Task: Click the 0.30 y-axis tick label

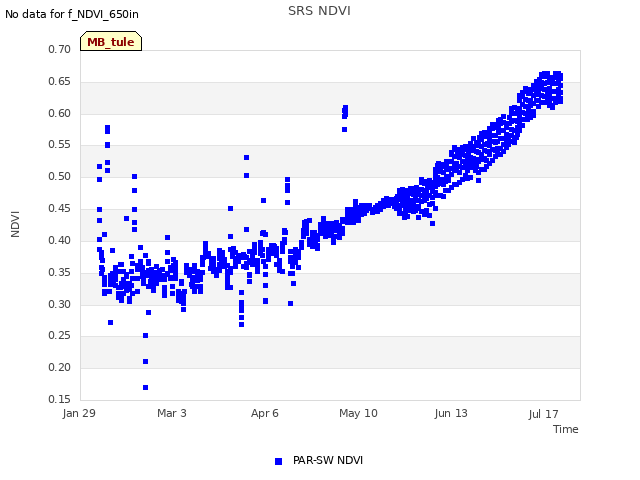Action: 60,304
